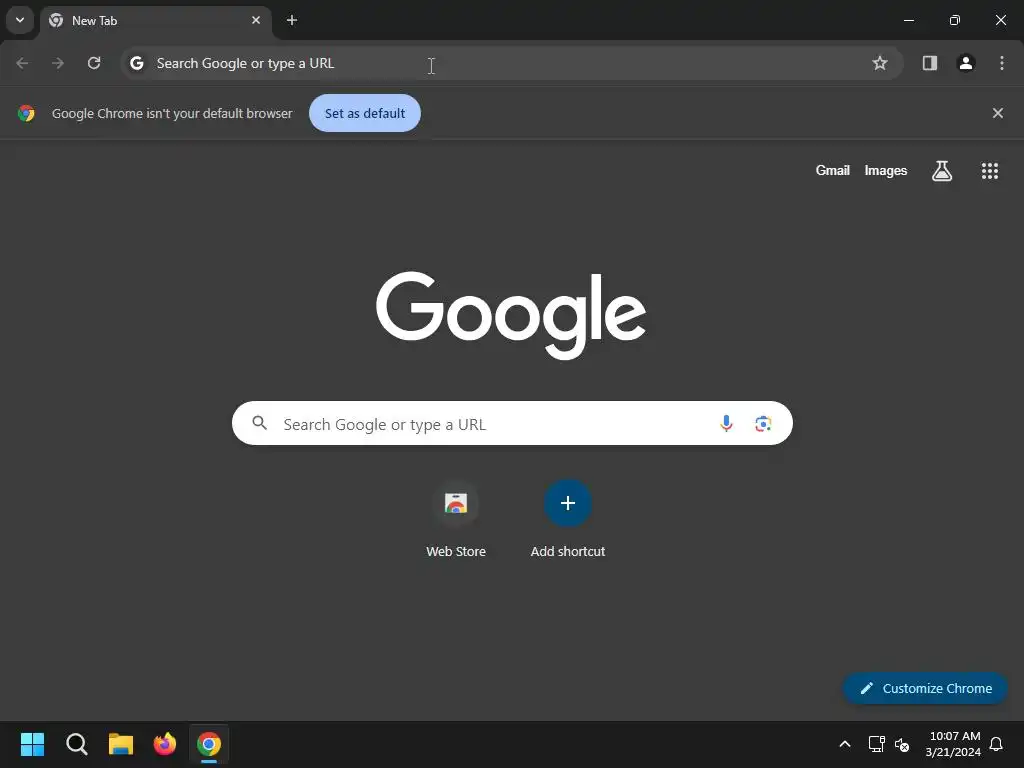Screen dimensions: 1024x768
Task: Go back with the back arrow
Action: coord(22,63)
